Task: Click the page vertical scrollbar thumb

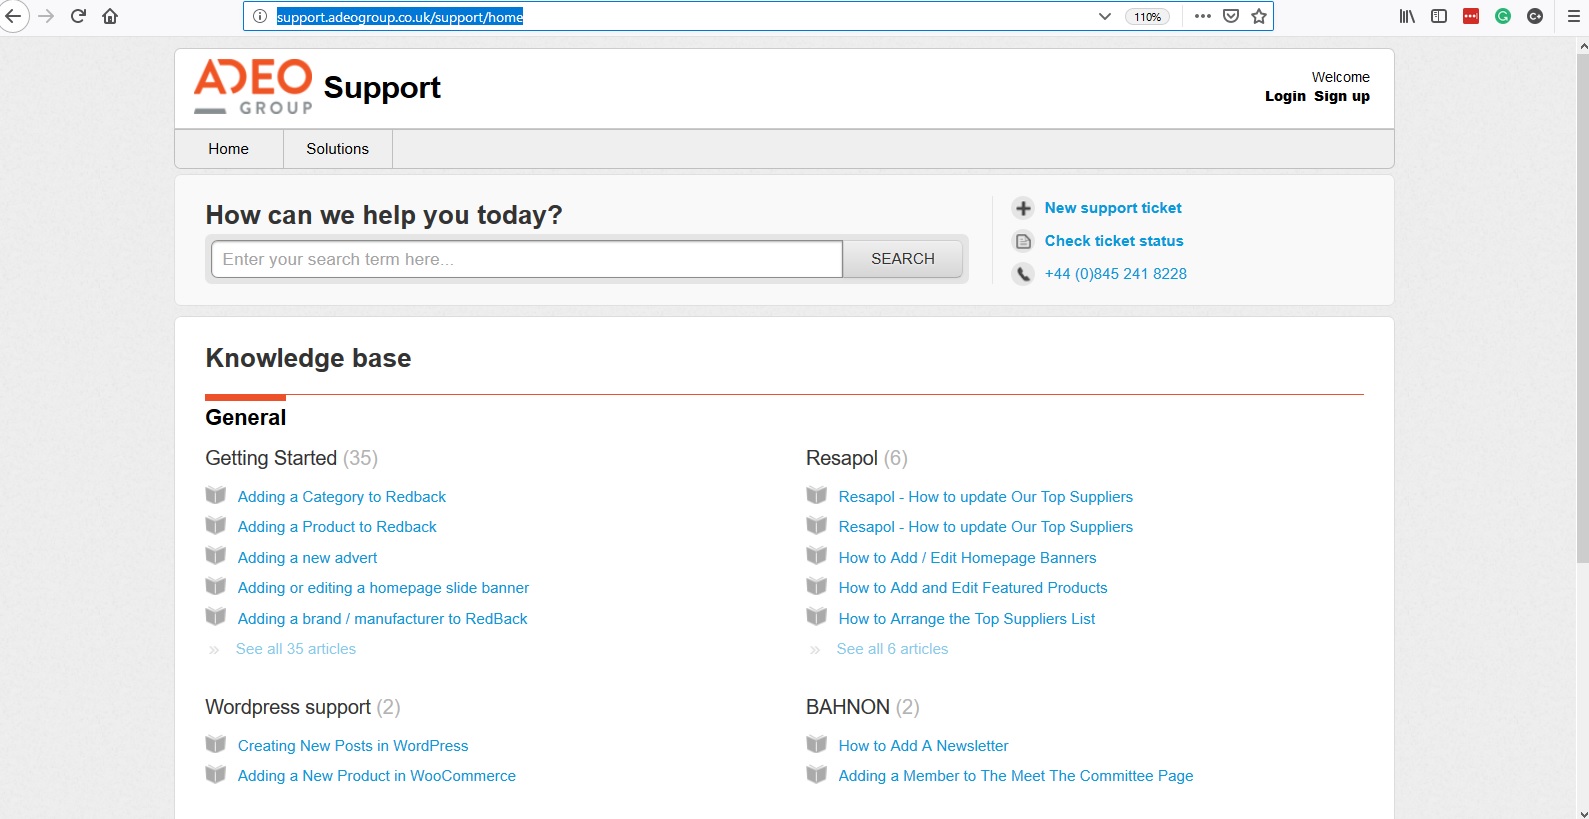Action: point(1582,308)
